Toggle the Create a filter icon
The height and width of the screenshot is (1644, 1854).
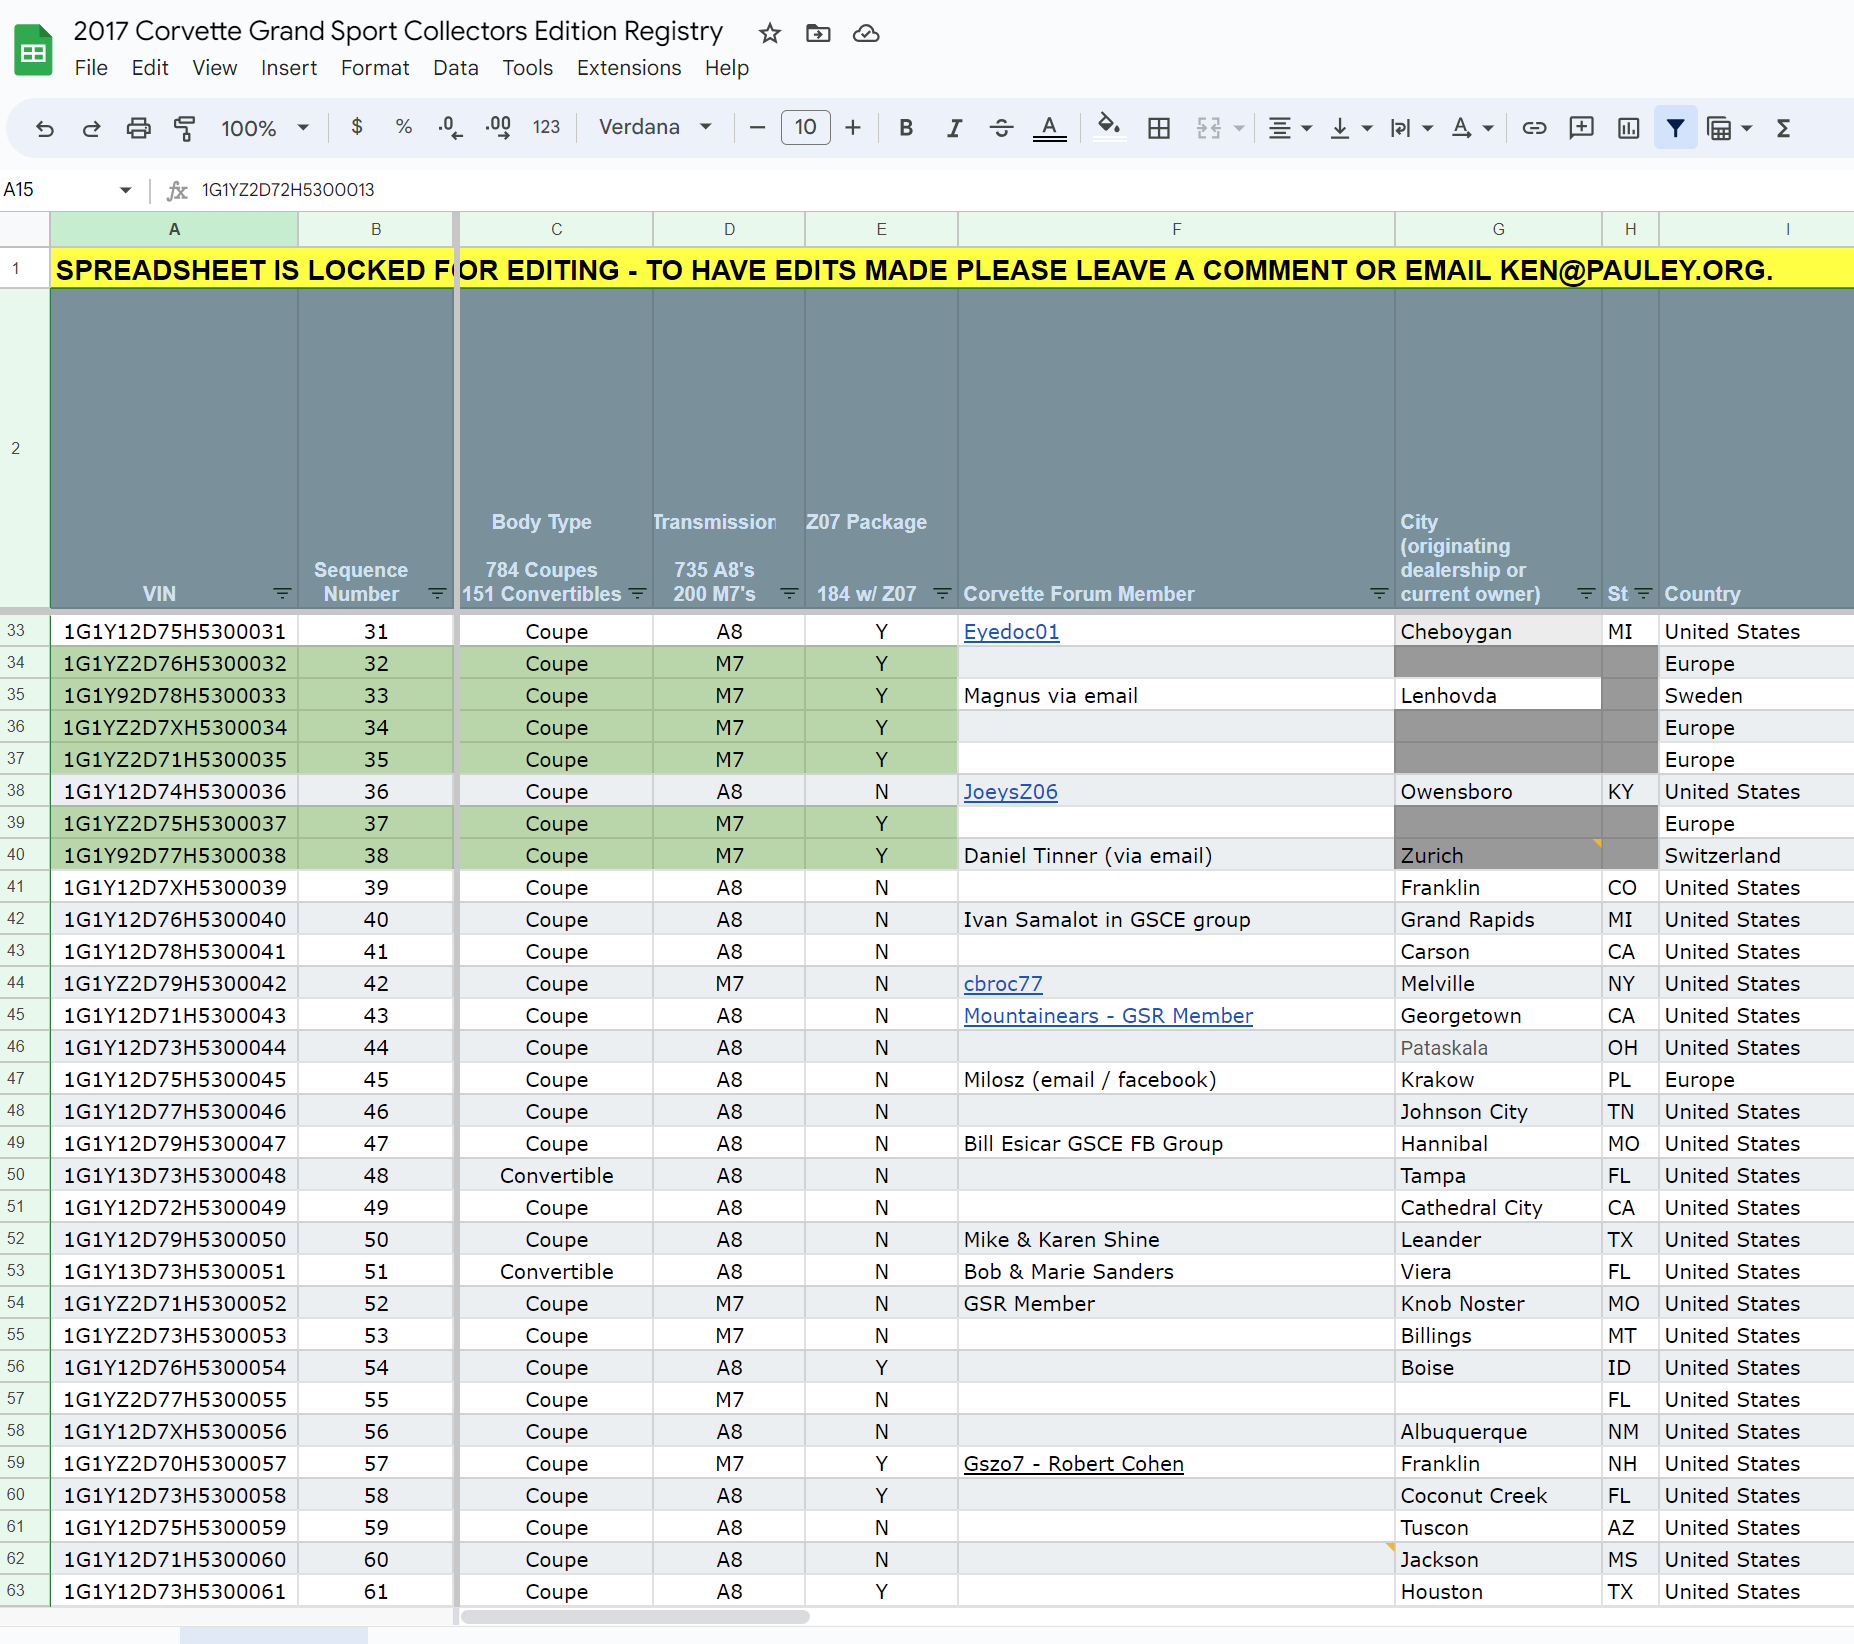click(x=1675, y=128)
